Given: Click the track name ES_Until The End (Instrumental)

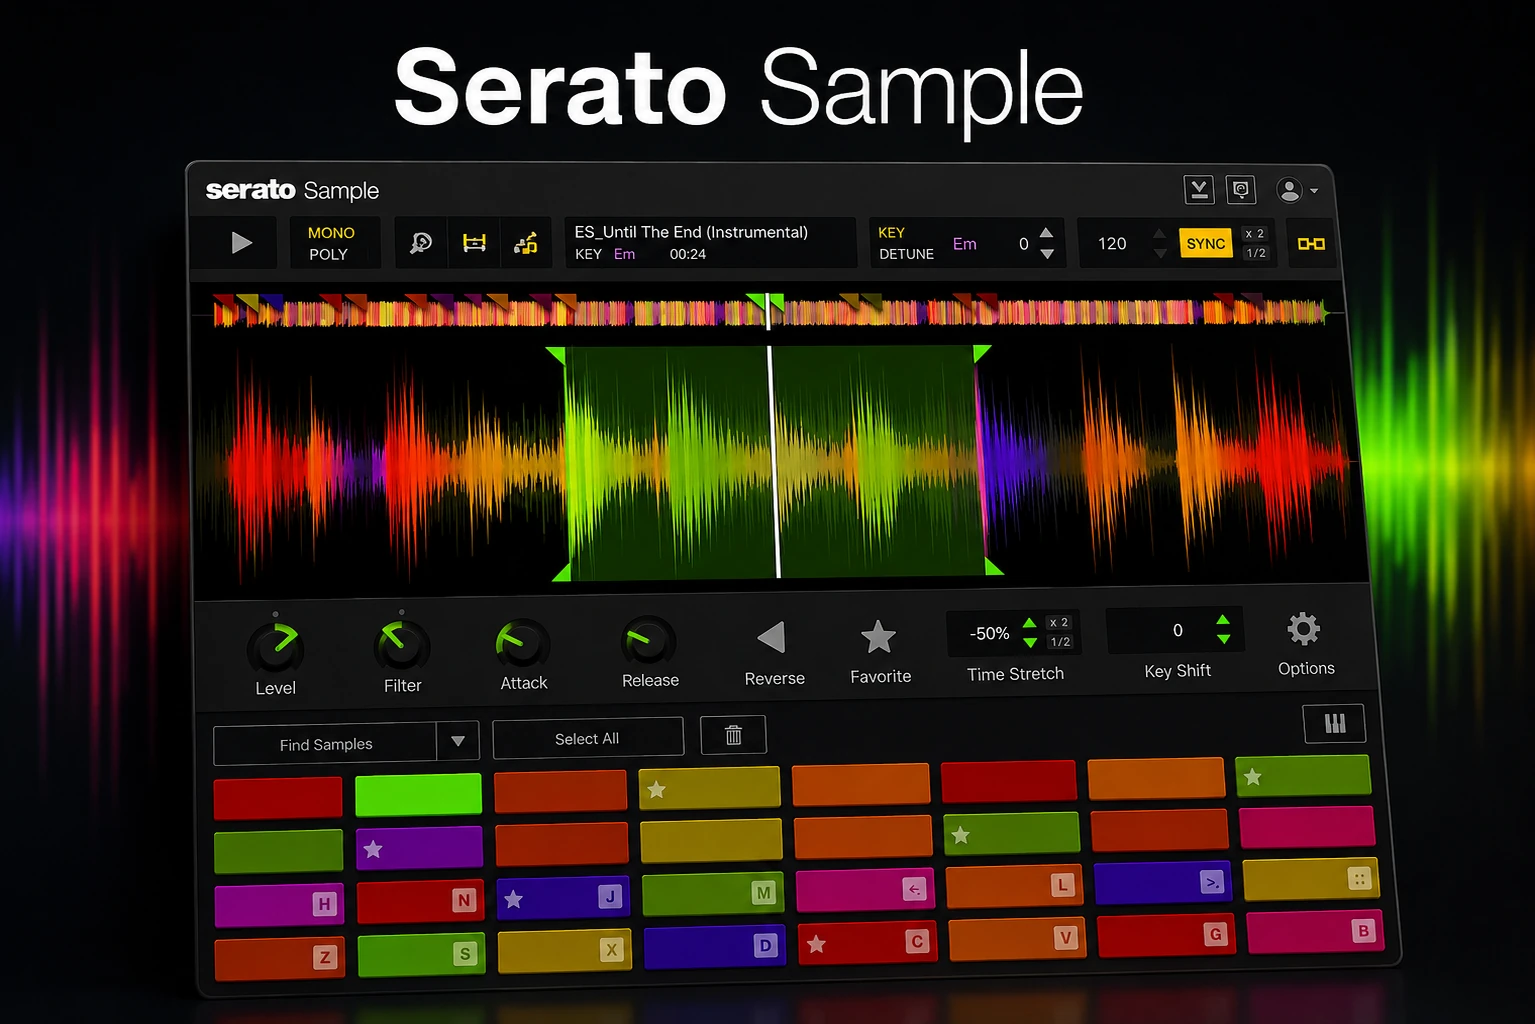Looking at the screenshot, I should [691, 232].
